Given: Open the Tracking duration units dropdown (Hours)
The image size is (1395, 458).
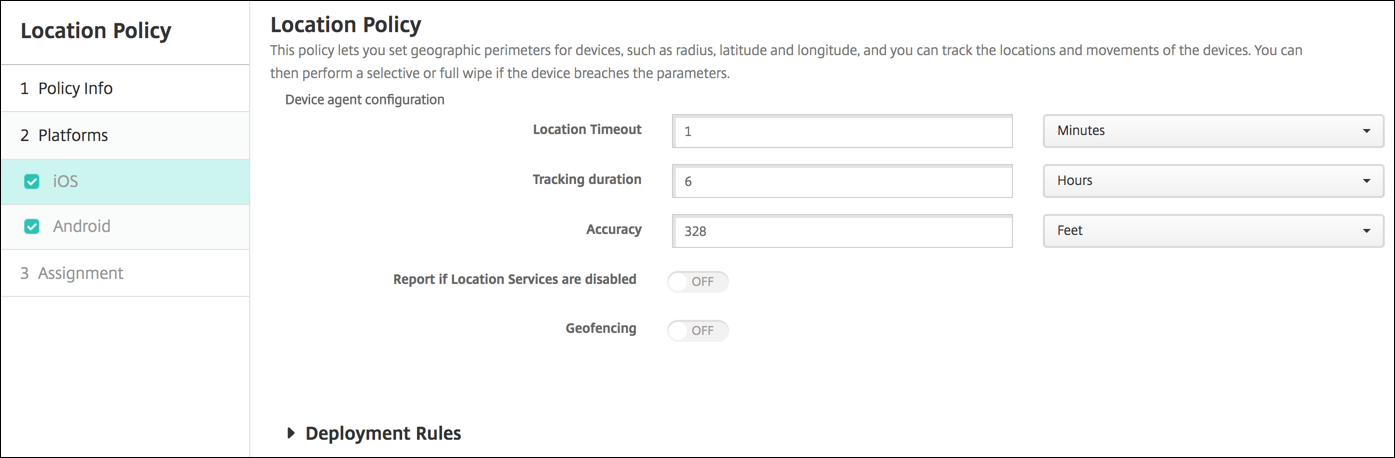Looking at the screenshot, I should coord(1212,181).
